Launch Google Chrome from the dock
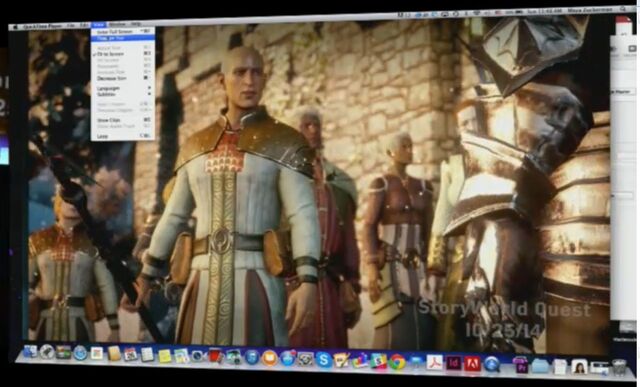 click(x=397, y=362)
